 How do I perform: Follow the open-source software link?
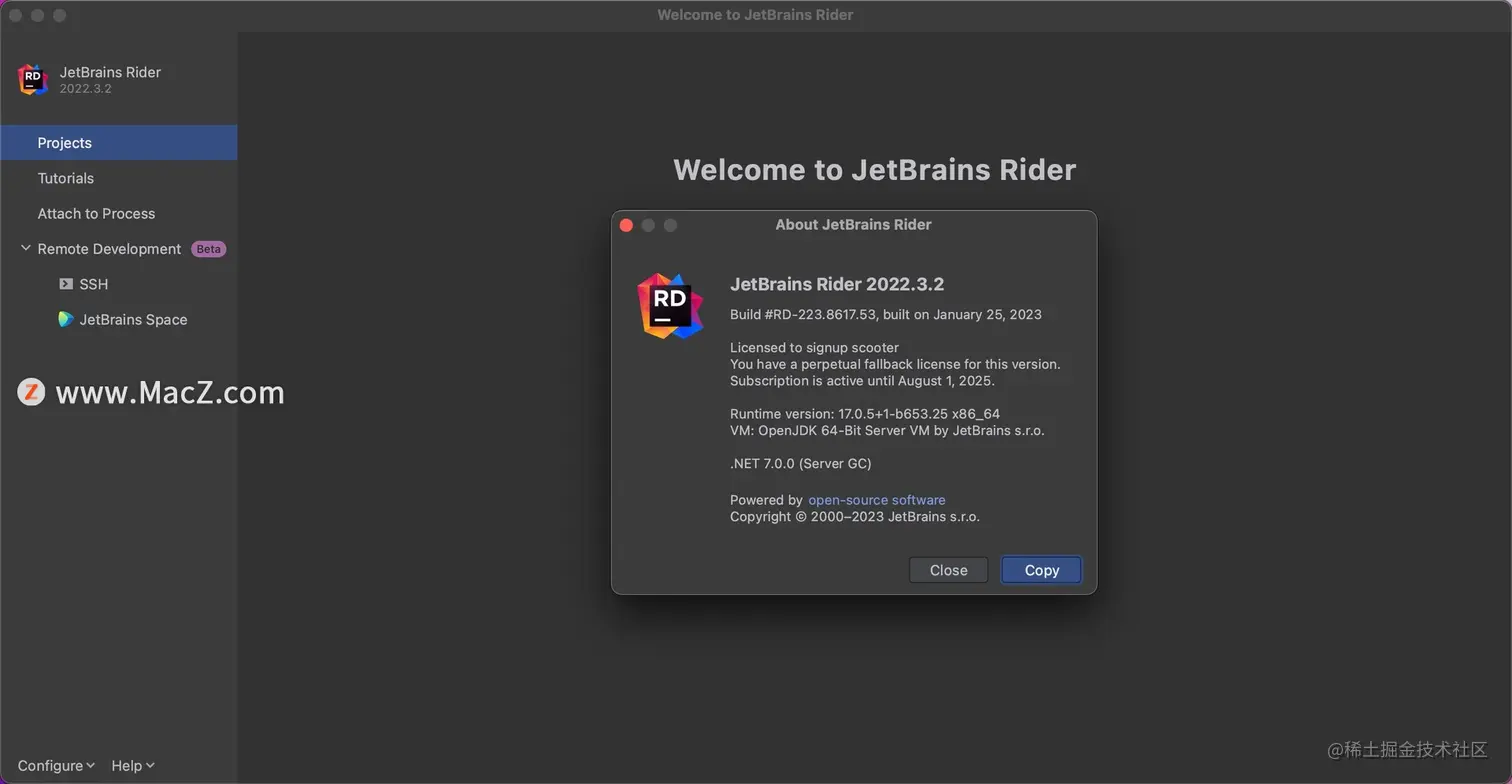click(877, 500)
